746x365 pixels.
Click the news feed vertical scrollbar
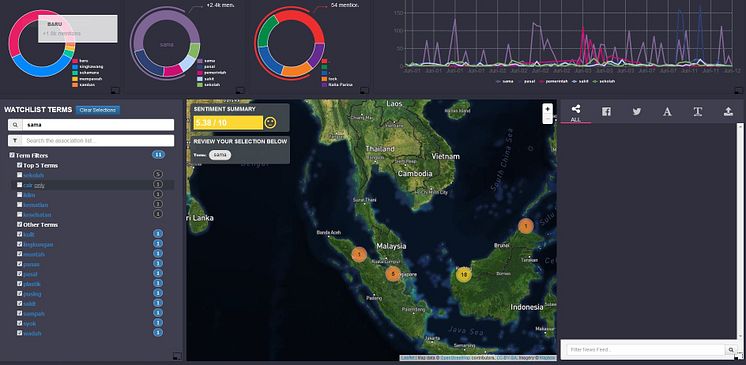pos(740,231)
